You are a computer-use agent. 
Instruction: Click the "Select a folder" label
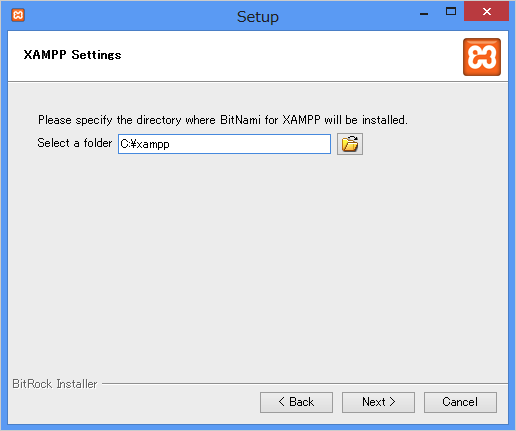(x=75, y=143)
